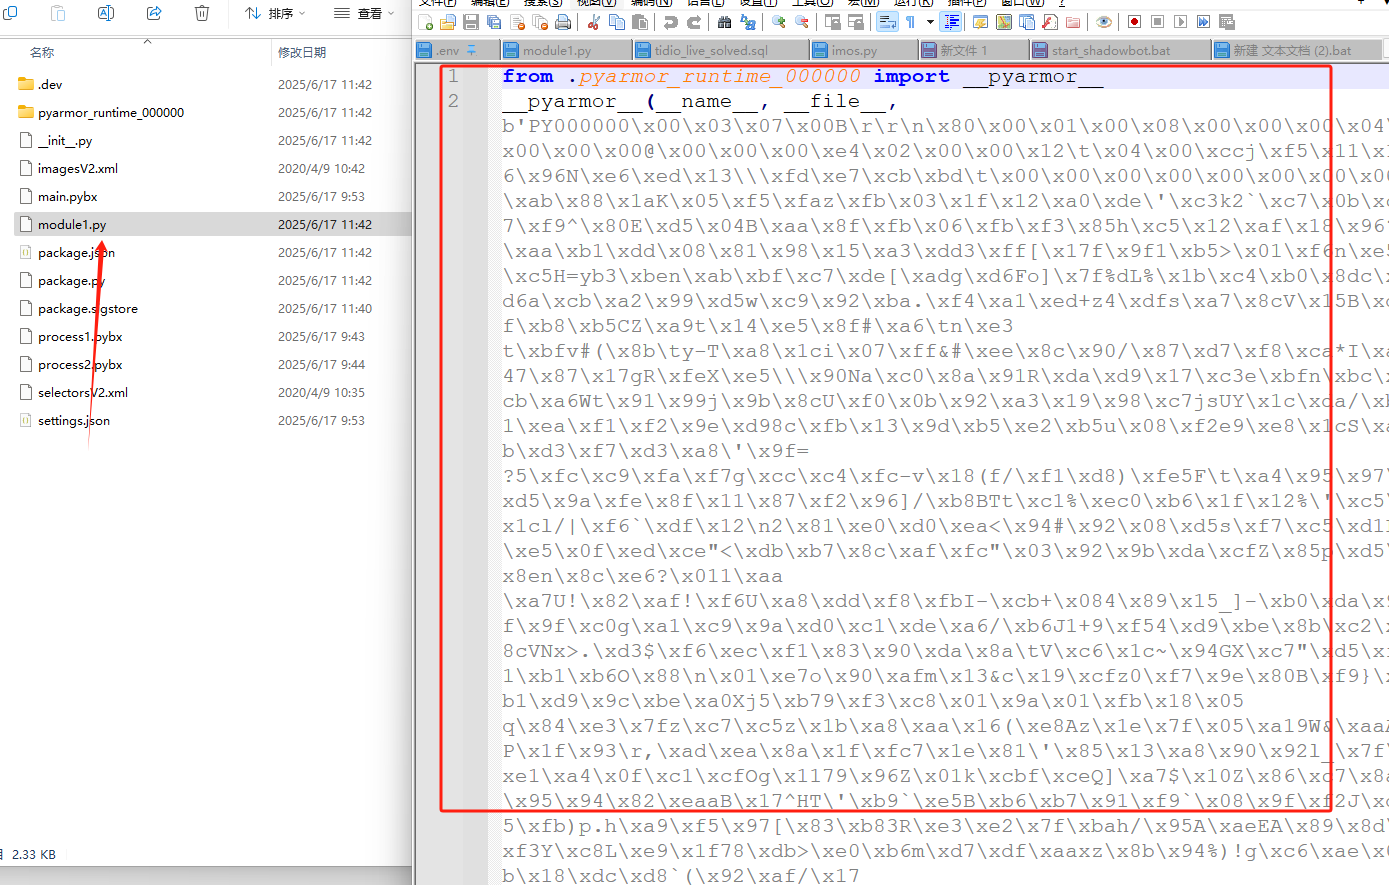Image resolution: width=1389 pixels, height=885 pixels.
Task: Toggle the indent guide button
Action: pyautogui.click(x=952, y=22)
